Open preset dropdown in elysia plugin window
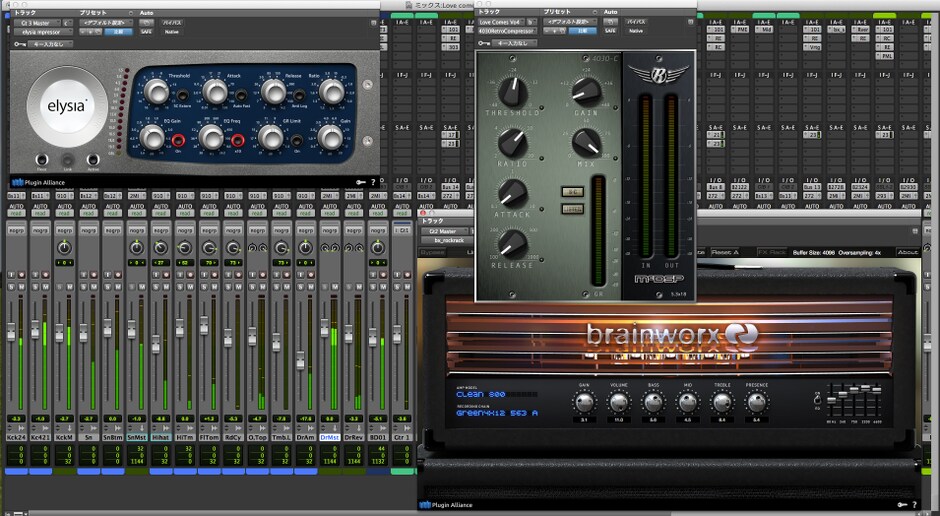Image resolution: width=940 pixels, height=516 pixels. pos(106,23)
